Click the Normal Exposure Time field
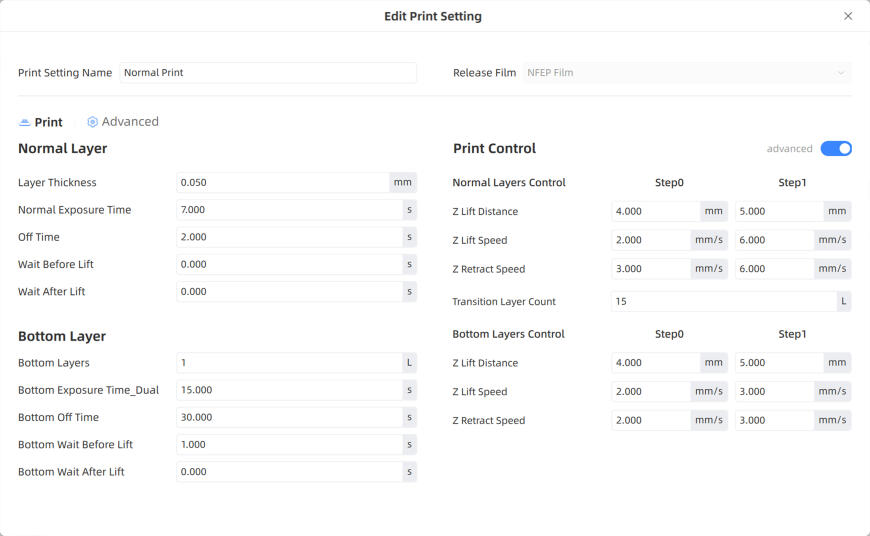This screenshot has width=870, height=536. coord(290,210)
